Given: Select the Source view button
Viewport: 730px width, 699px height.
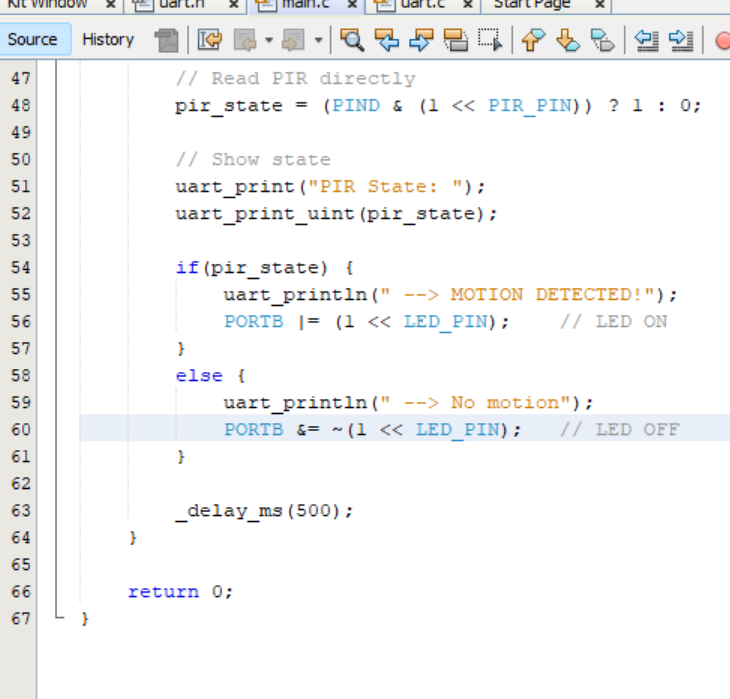Looking at the screenshot, I should click(x=33, y=39).
